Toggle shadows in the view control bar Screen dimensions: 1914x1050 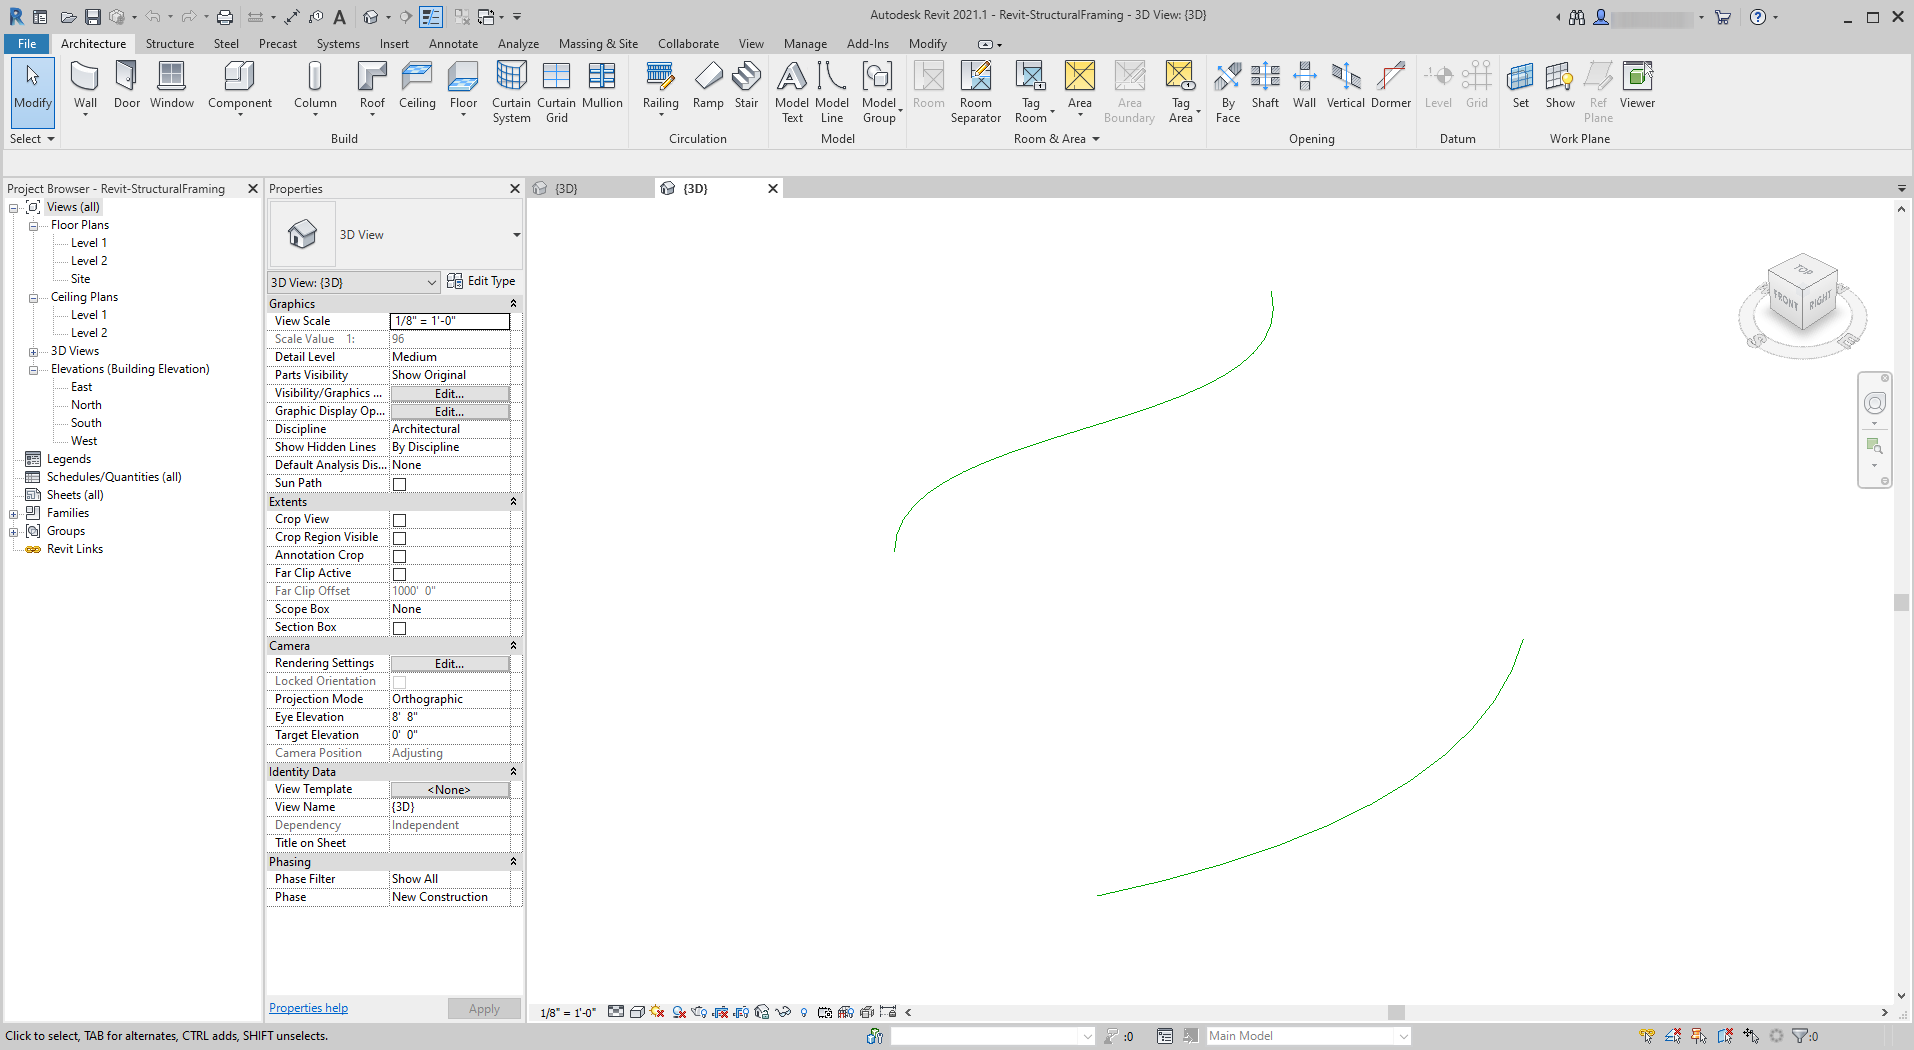pos(679,1012)
